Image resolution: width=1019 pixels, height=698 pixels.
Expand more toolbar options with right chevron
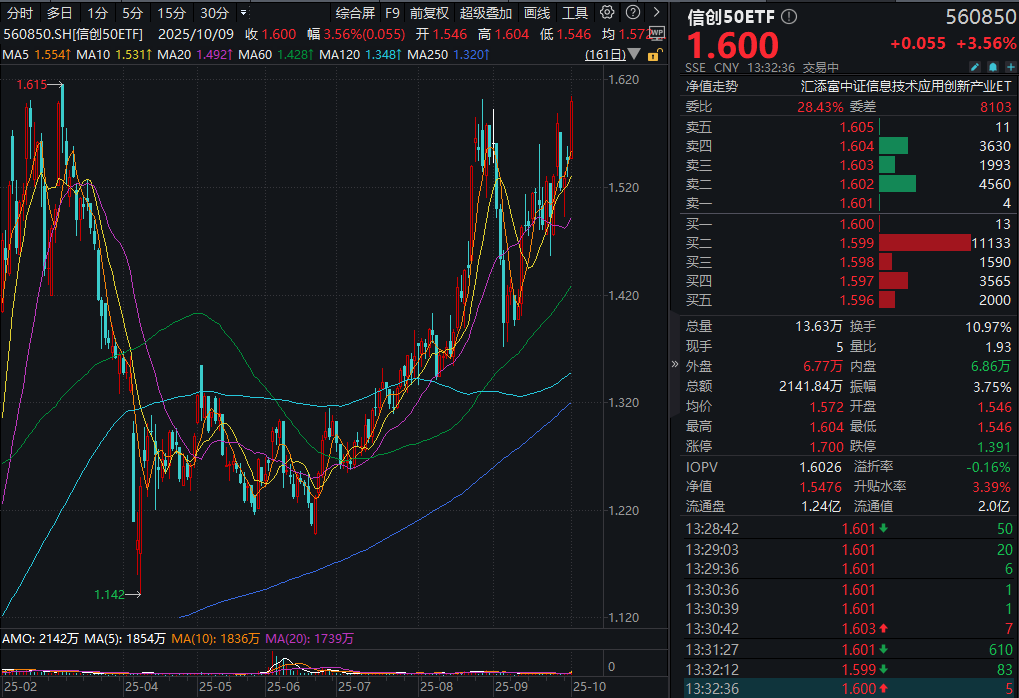654,13
